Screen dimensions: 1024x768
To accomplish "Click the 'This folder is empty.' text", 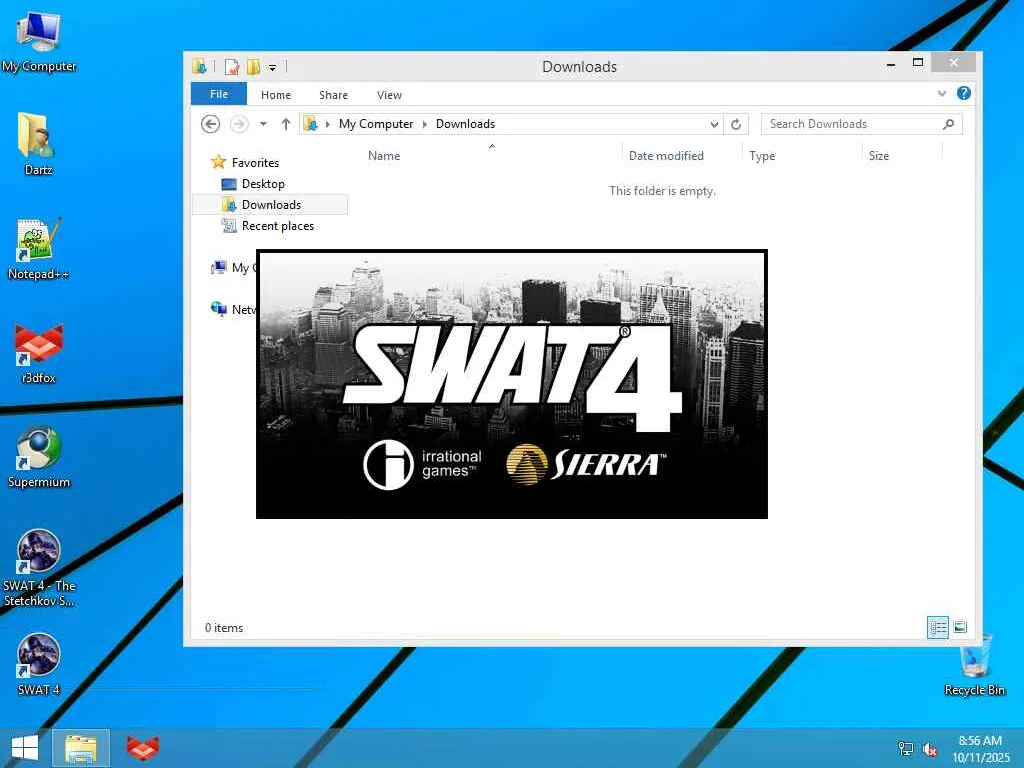I will click(662, 191).
